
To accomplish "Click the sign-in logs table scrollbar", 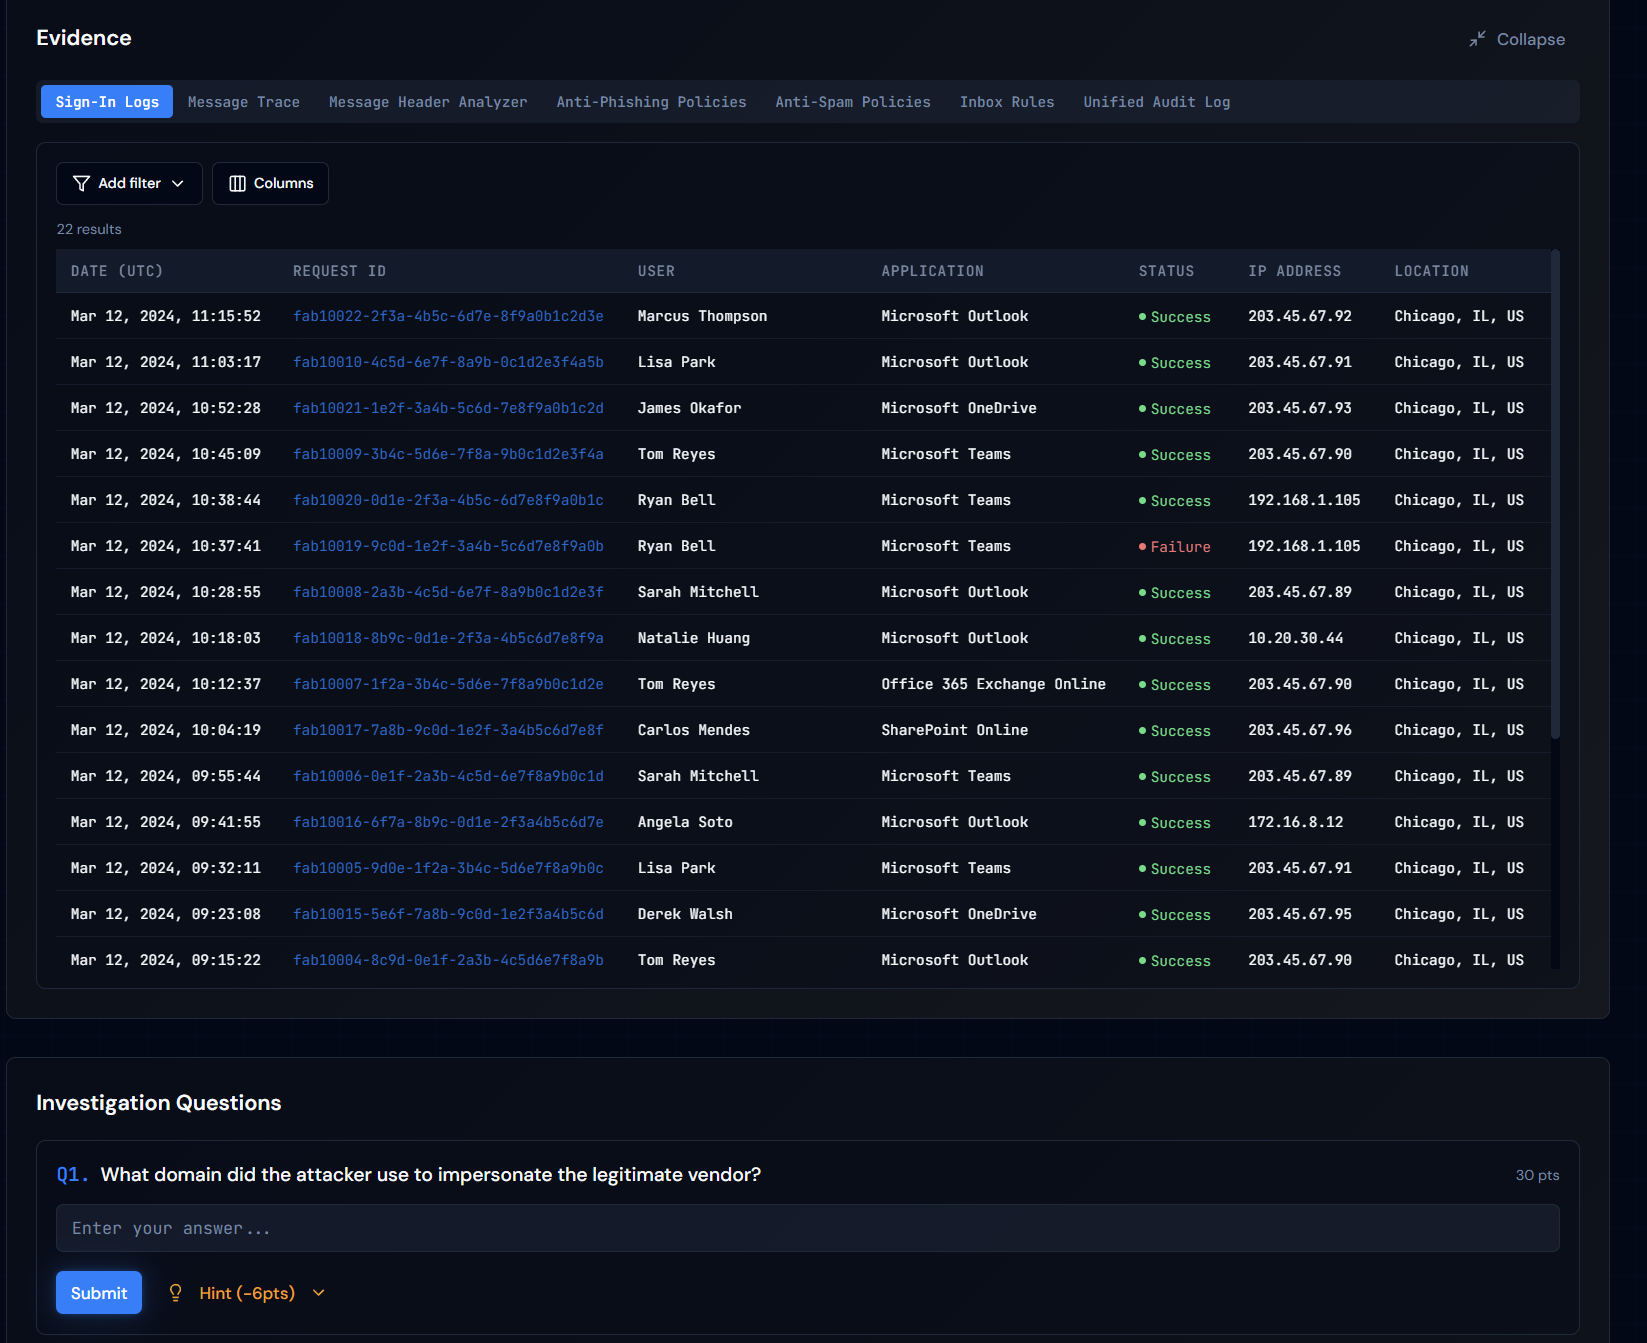I will point(1554,495).
